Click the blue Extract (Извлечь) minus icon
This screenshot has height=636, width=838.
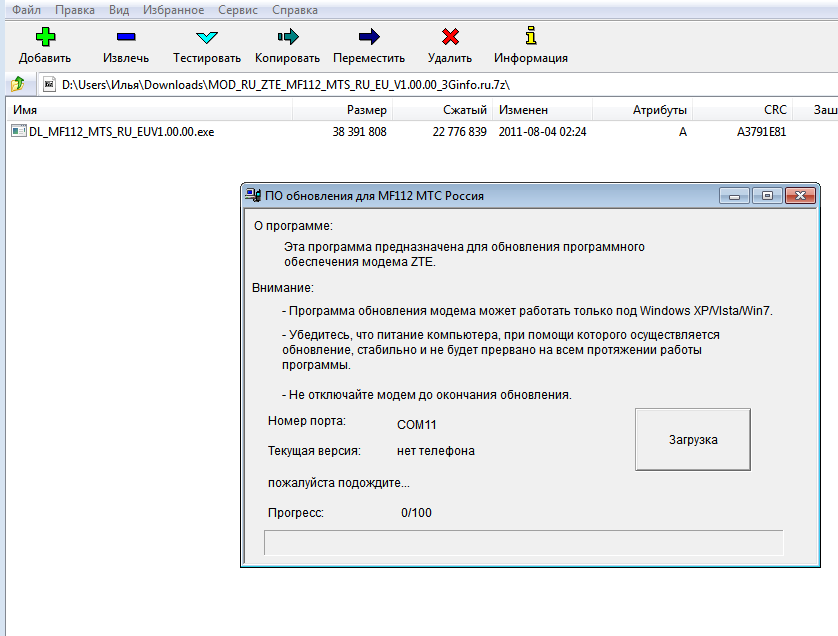(126, 37)
